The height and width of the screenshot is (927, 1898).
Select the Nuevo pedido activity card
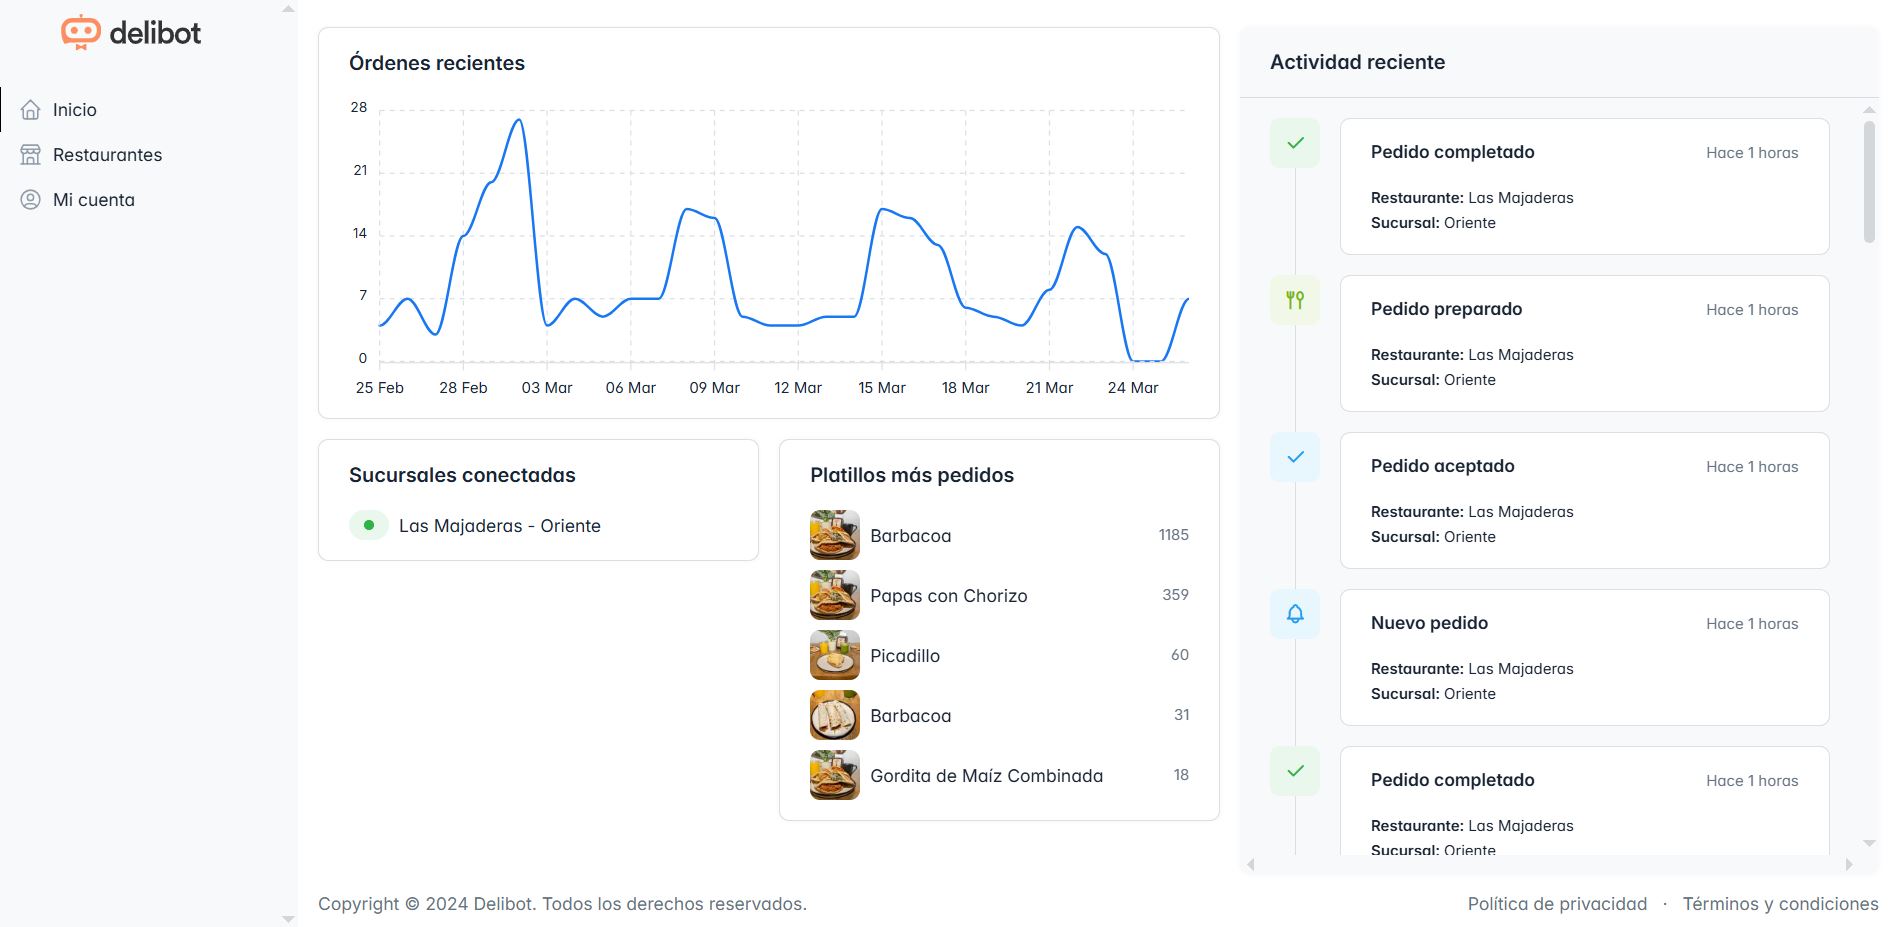point(1584,657)
